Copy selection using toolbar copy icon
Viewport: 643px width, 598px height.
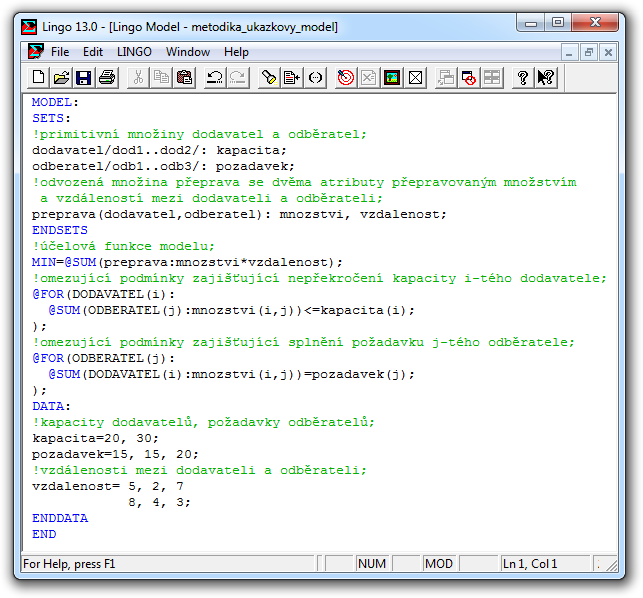pyautogui.click(x=161, y=78)
